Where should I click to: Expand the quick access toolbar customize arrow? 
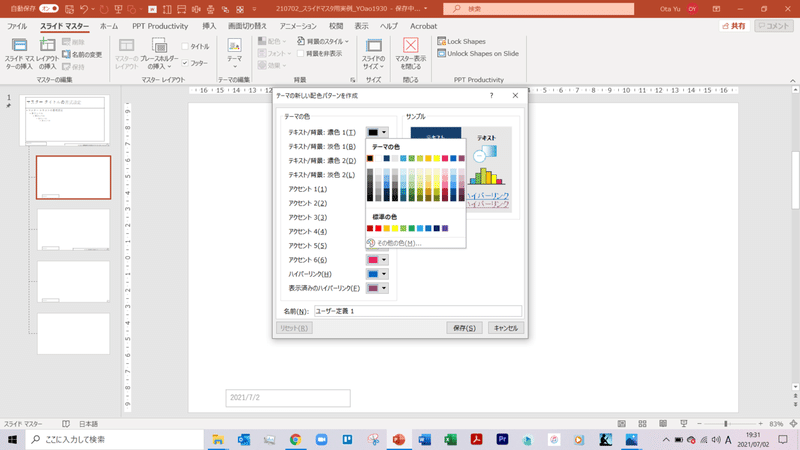[x=254, y=9]
